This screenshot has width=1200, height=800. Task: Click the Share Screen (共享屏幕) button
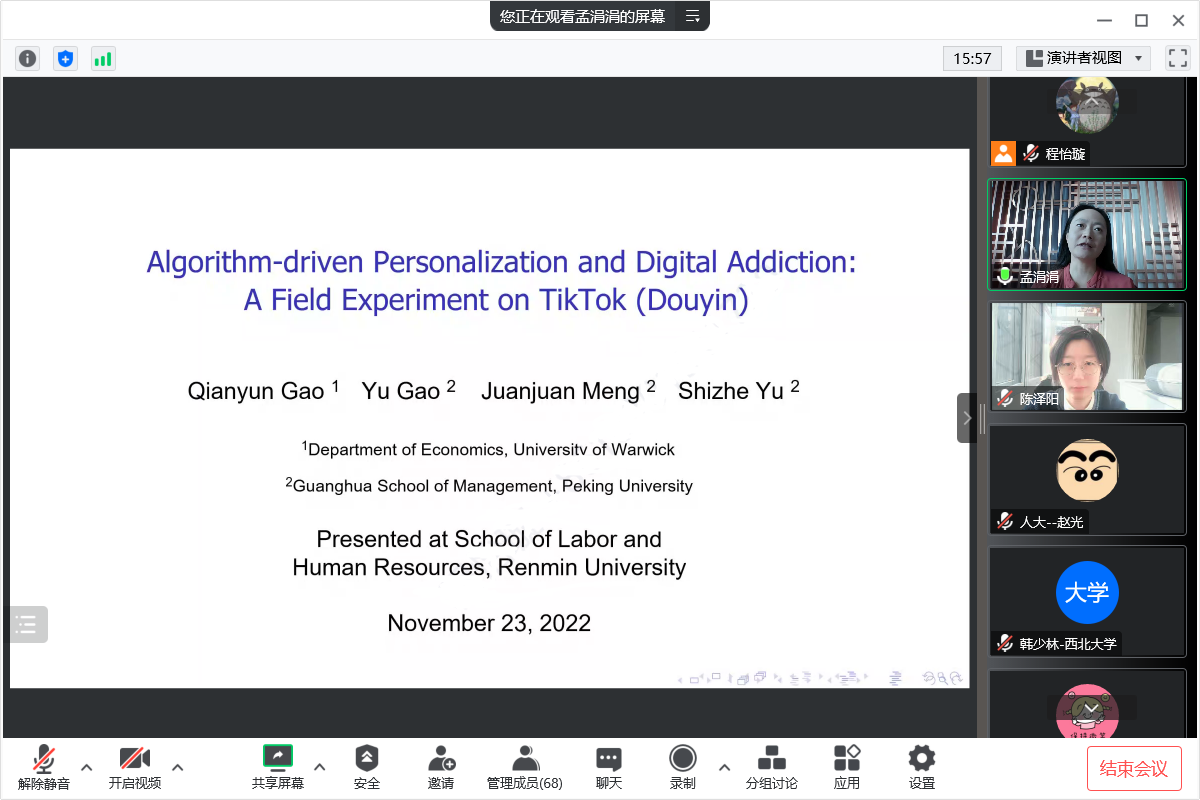click(277, 766)
